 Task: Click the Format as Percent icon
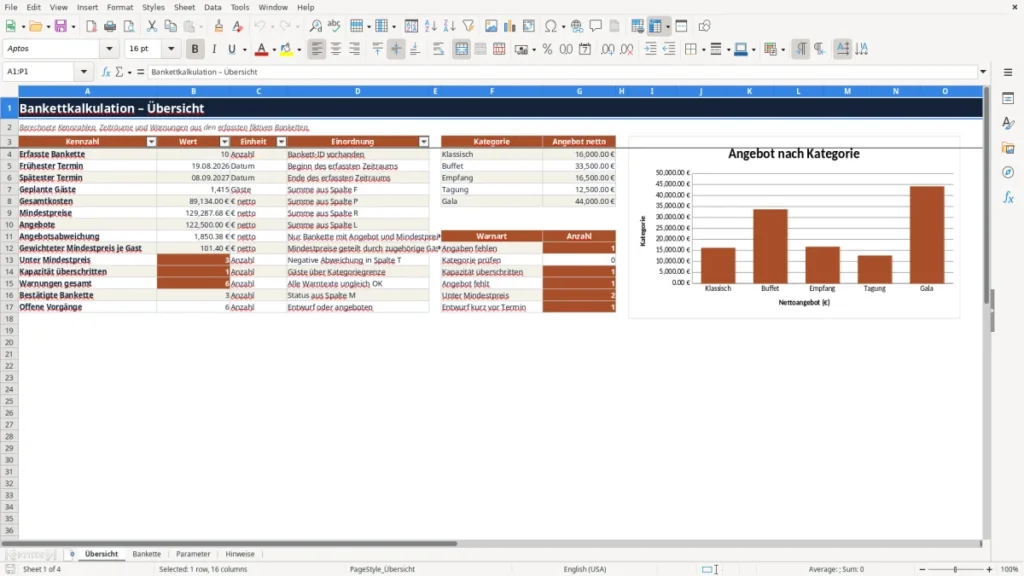(x=547, y=49)
